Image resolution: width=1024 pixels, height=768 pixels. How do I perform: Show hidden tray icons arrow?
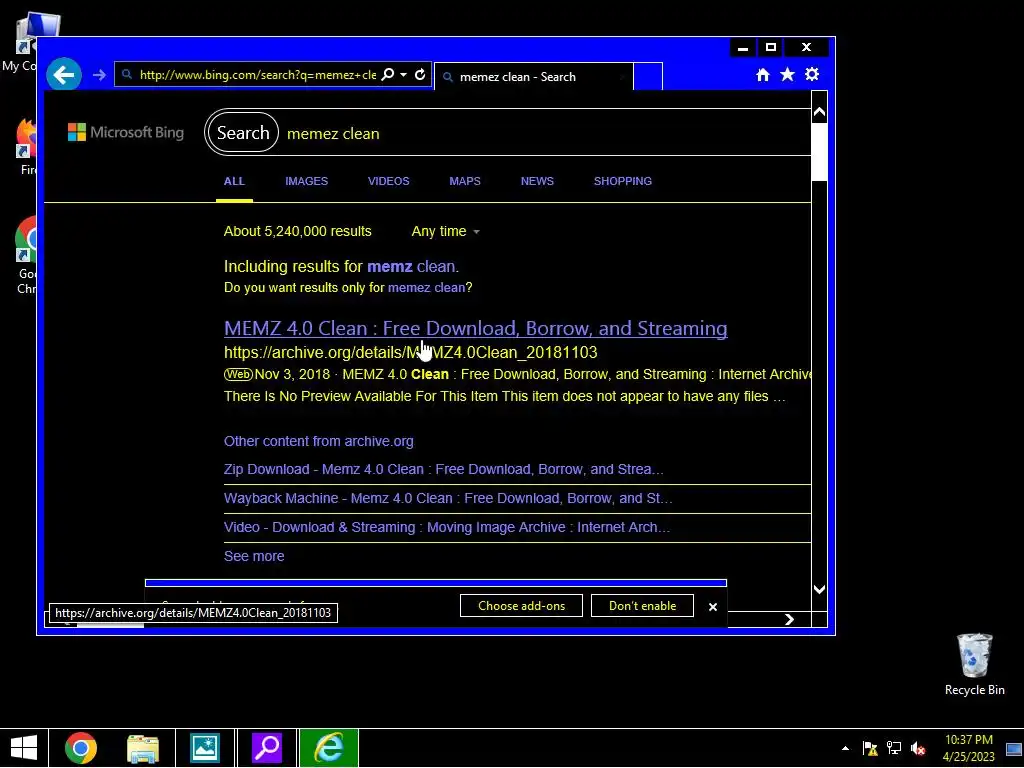click(846, 748)
